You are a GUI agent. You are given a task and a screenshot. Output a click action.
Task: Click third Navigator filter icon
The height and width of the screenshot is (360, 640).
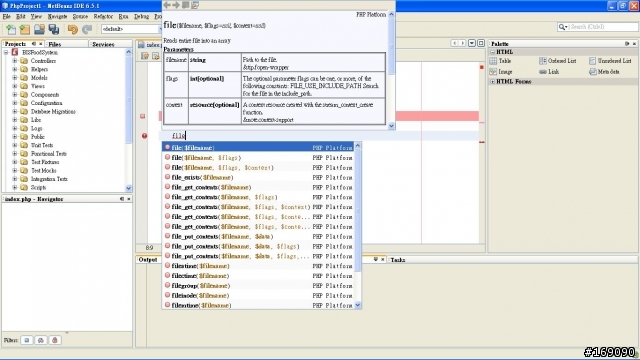pyautogui.click(x=55, y=340)
